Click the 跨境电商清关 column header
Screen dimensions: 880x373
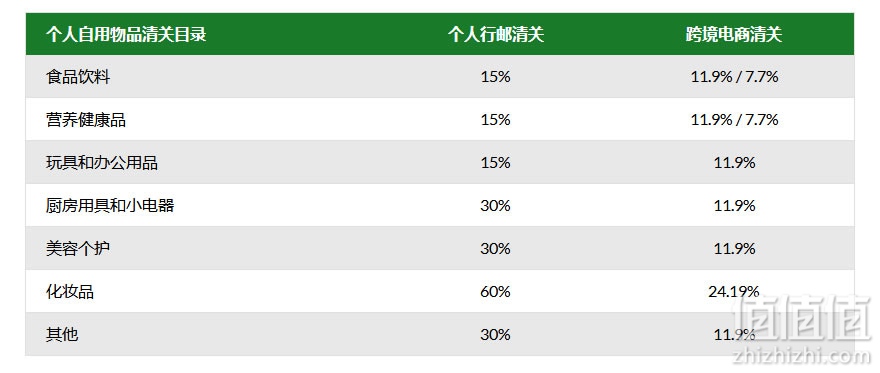pos(734,35)
